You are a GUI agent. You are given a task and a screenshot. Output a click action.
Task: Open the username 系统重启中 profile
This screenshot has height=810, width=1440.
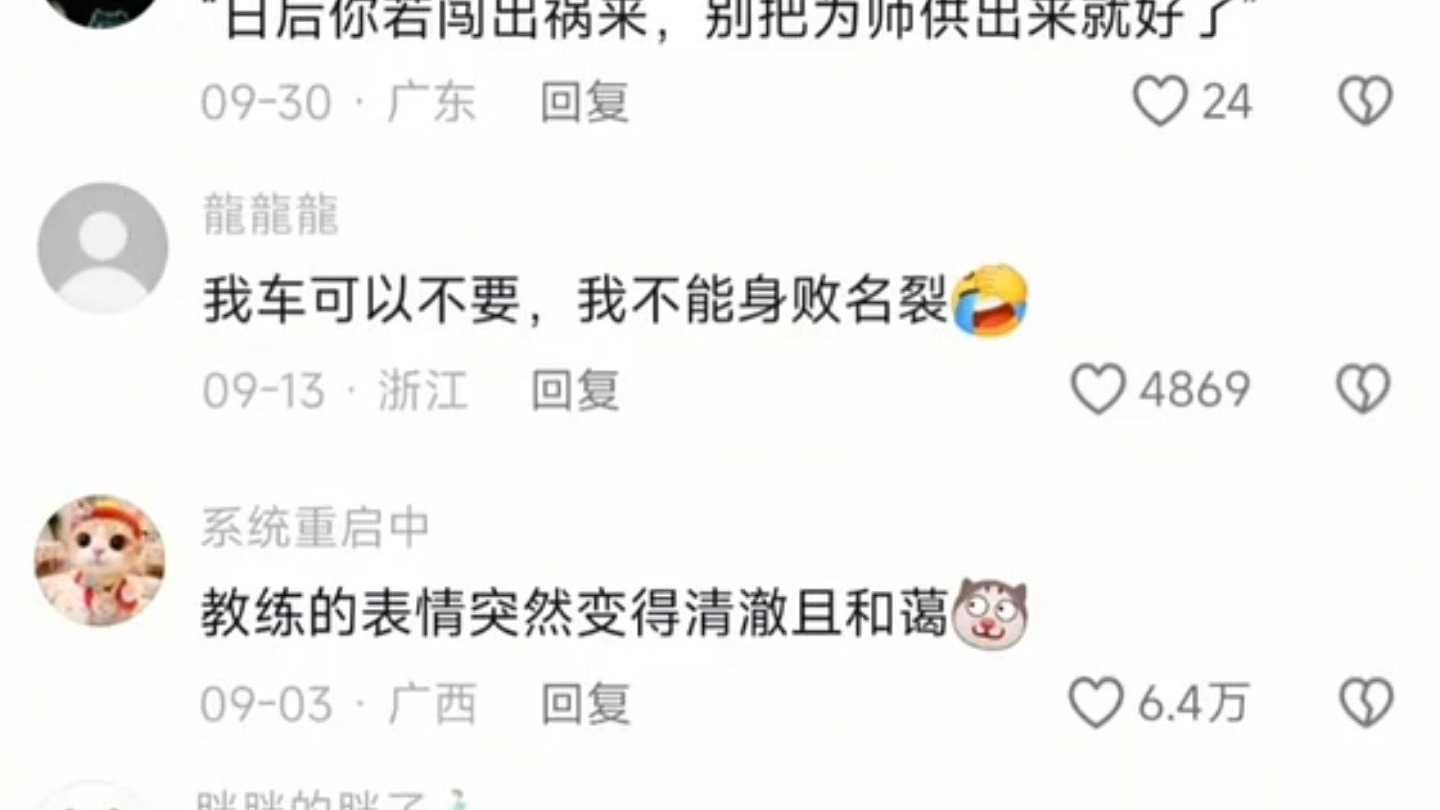[315, 528]
